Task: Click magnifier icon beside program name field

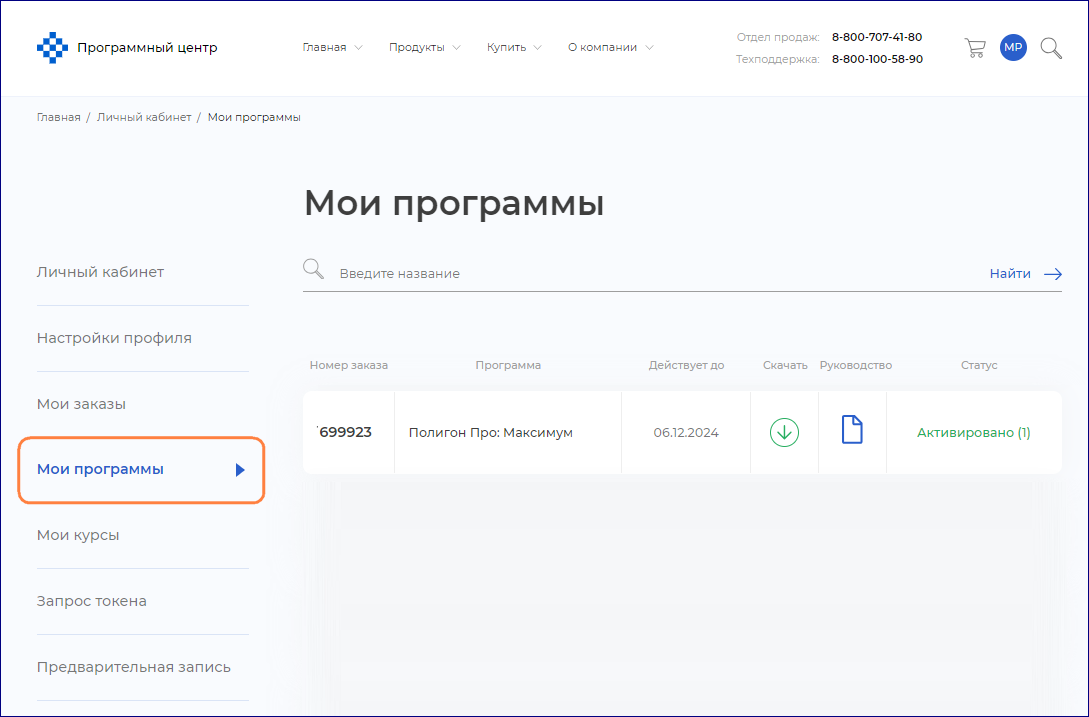Action: (x=314, y=270)
